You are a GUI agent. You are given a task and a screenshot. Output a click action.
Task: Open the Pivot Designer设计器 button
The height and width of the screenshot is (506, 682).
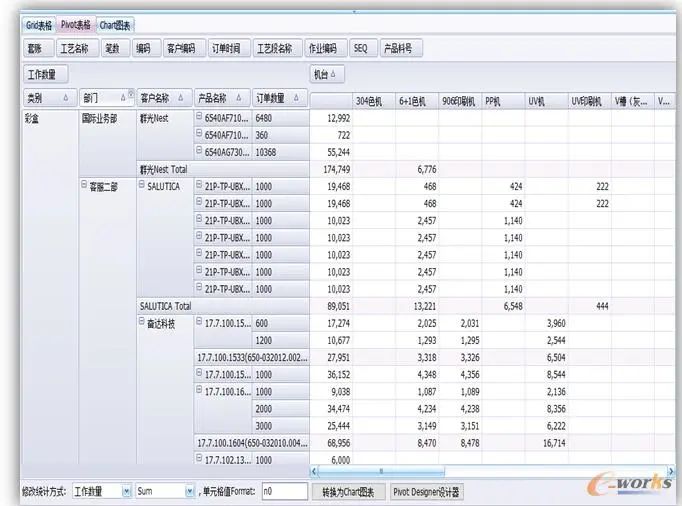click(427, 492)
